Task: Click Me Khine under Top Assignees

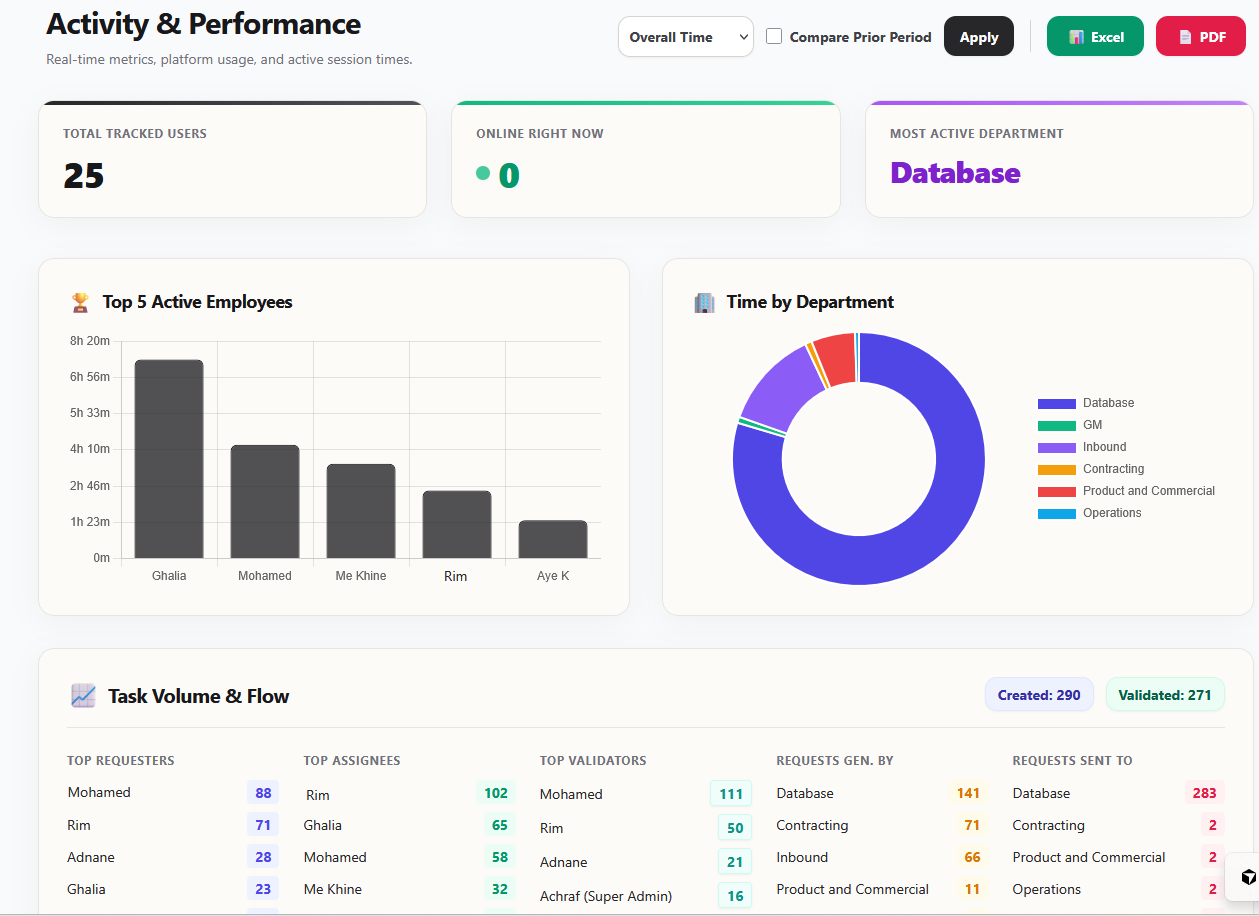Action: pos(333,889)
